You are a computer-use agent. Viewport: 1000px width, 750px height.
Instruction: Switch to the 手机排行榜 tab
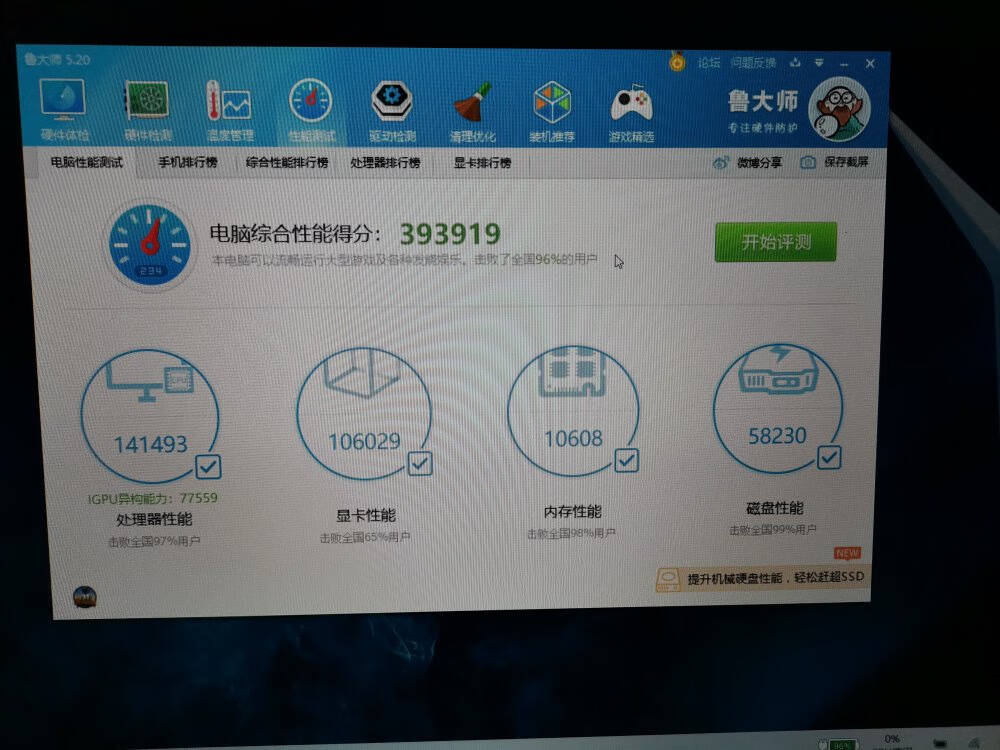pos(188,163)
